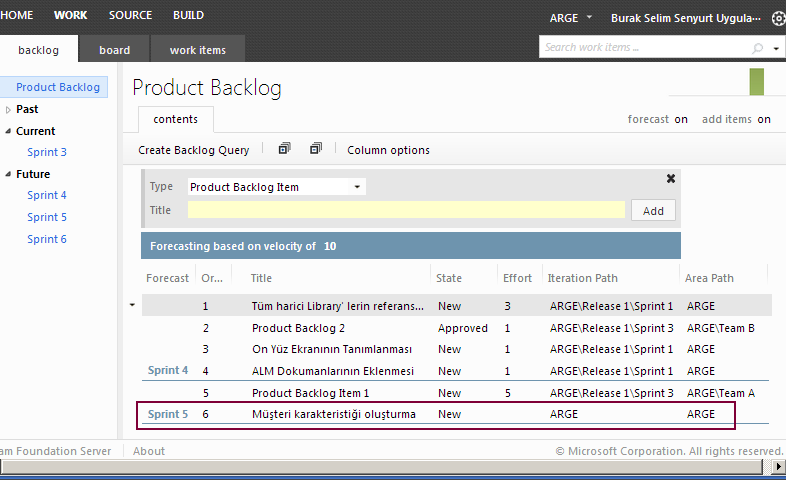Open settings via the gear icon
The width and height of the screenshot is (786, 480).
pyautogui.click(x=778, y=18)
